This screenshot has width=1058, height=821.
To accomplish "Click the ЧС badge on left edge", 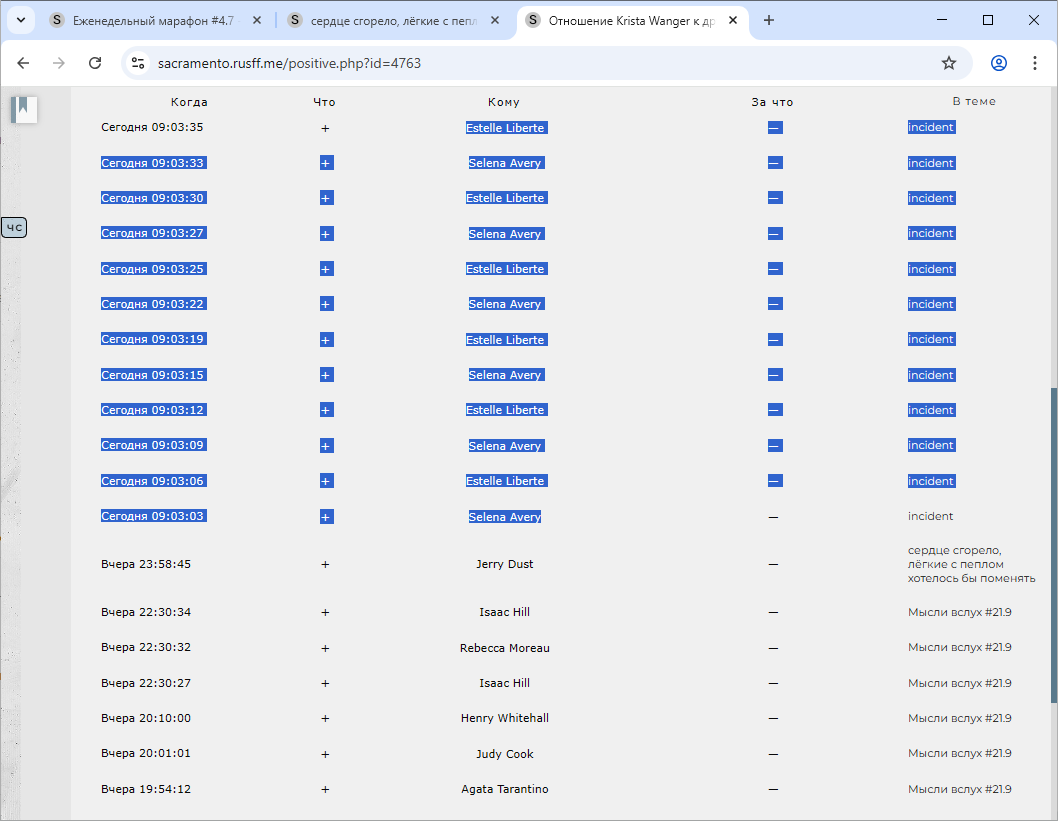I will (x=14, y=228).
